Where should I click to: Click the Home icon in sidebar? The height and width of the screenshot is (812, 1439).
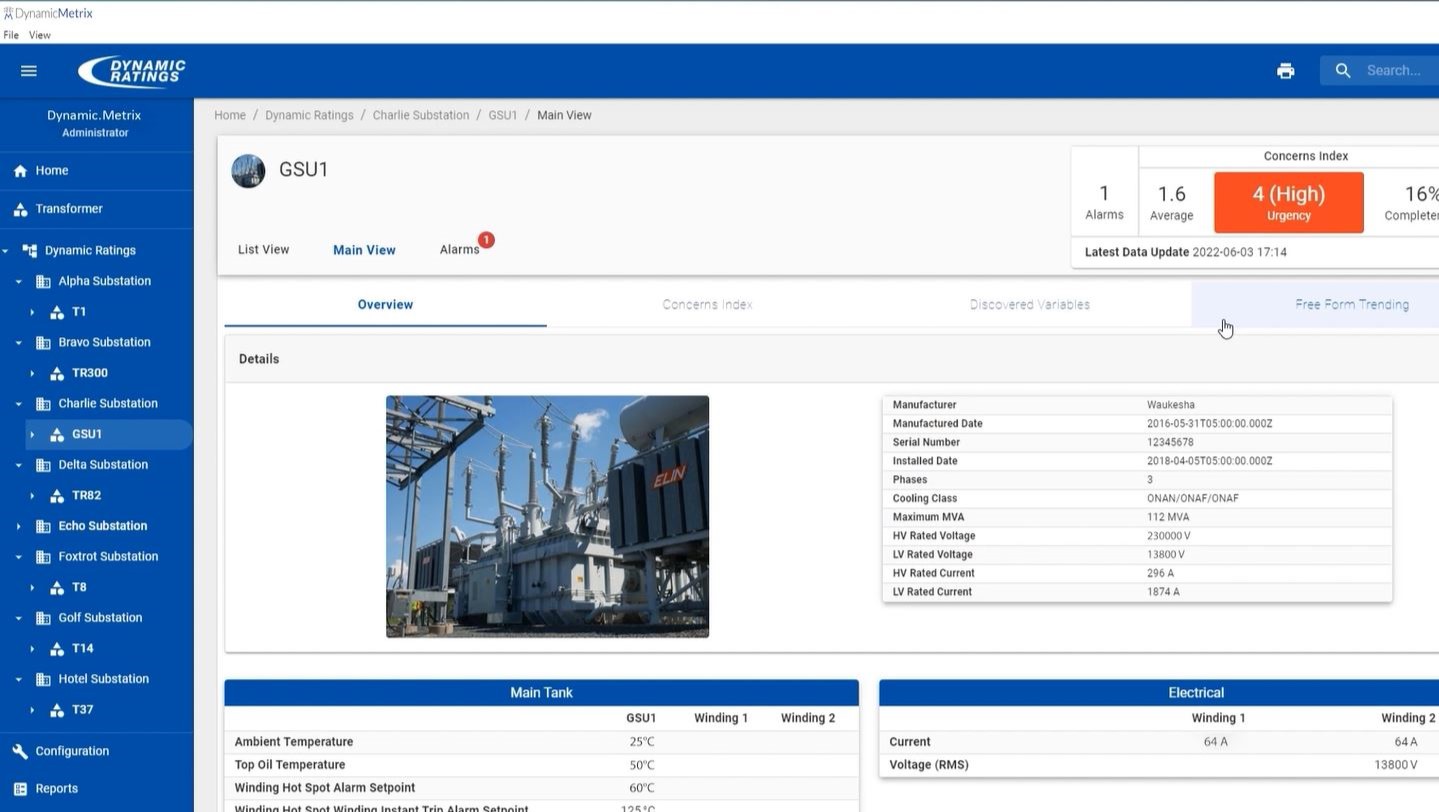20,171
